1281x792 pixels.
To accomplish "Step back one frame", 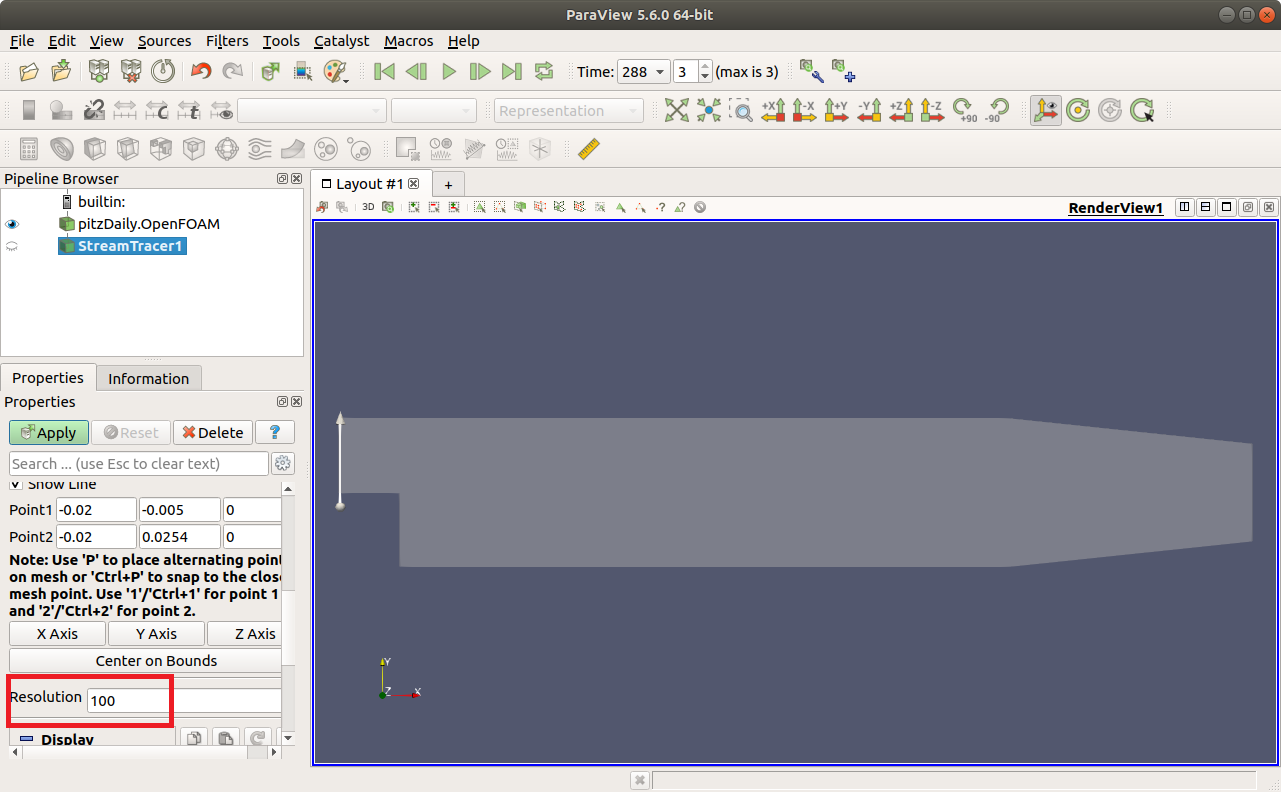I will 416,72.
